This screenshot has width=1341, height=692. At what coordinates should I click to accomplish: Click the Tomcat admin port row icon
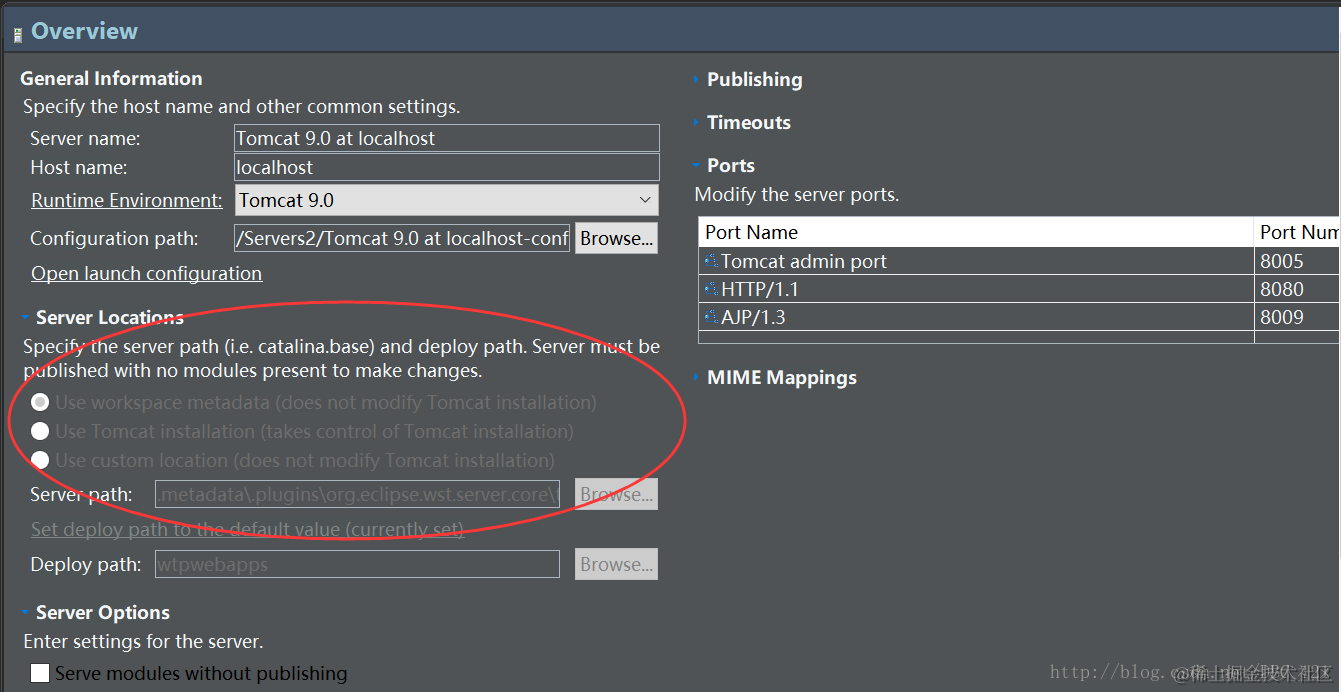coord(712,261)
